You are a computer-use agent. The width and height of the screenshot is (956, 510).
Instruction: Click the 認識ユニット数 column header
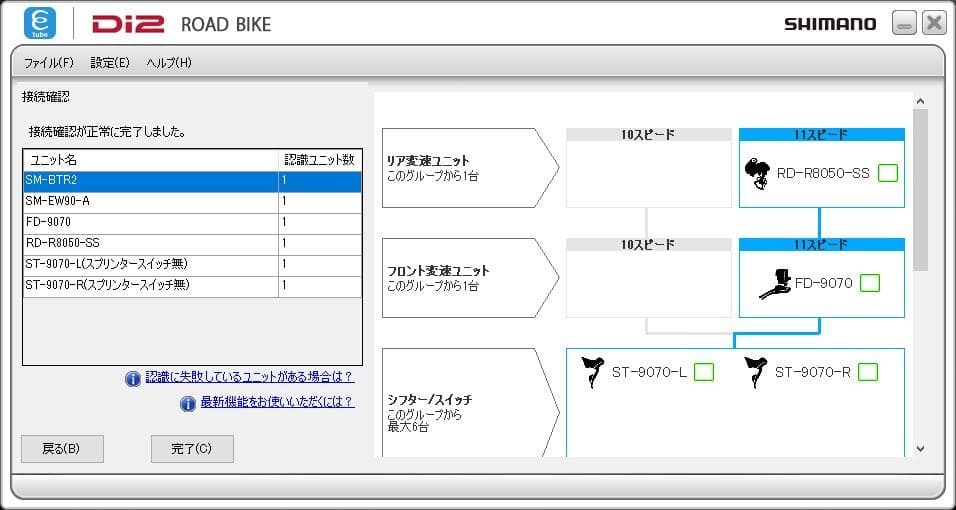(320, 160)
